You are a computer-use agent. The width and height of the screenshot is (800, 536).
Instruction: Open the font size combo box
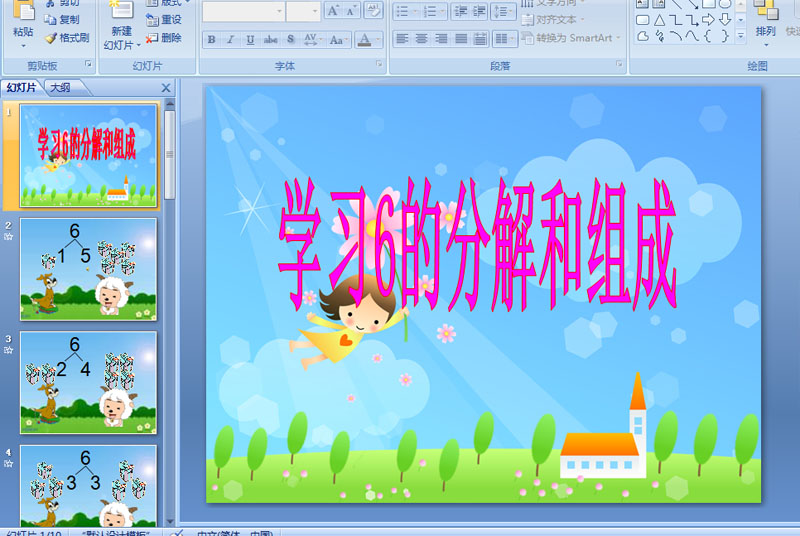click(x=303, y=11)
